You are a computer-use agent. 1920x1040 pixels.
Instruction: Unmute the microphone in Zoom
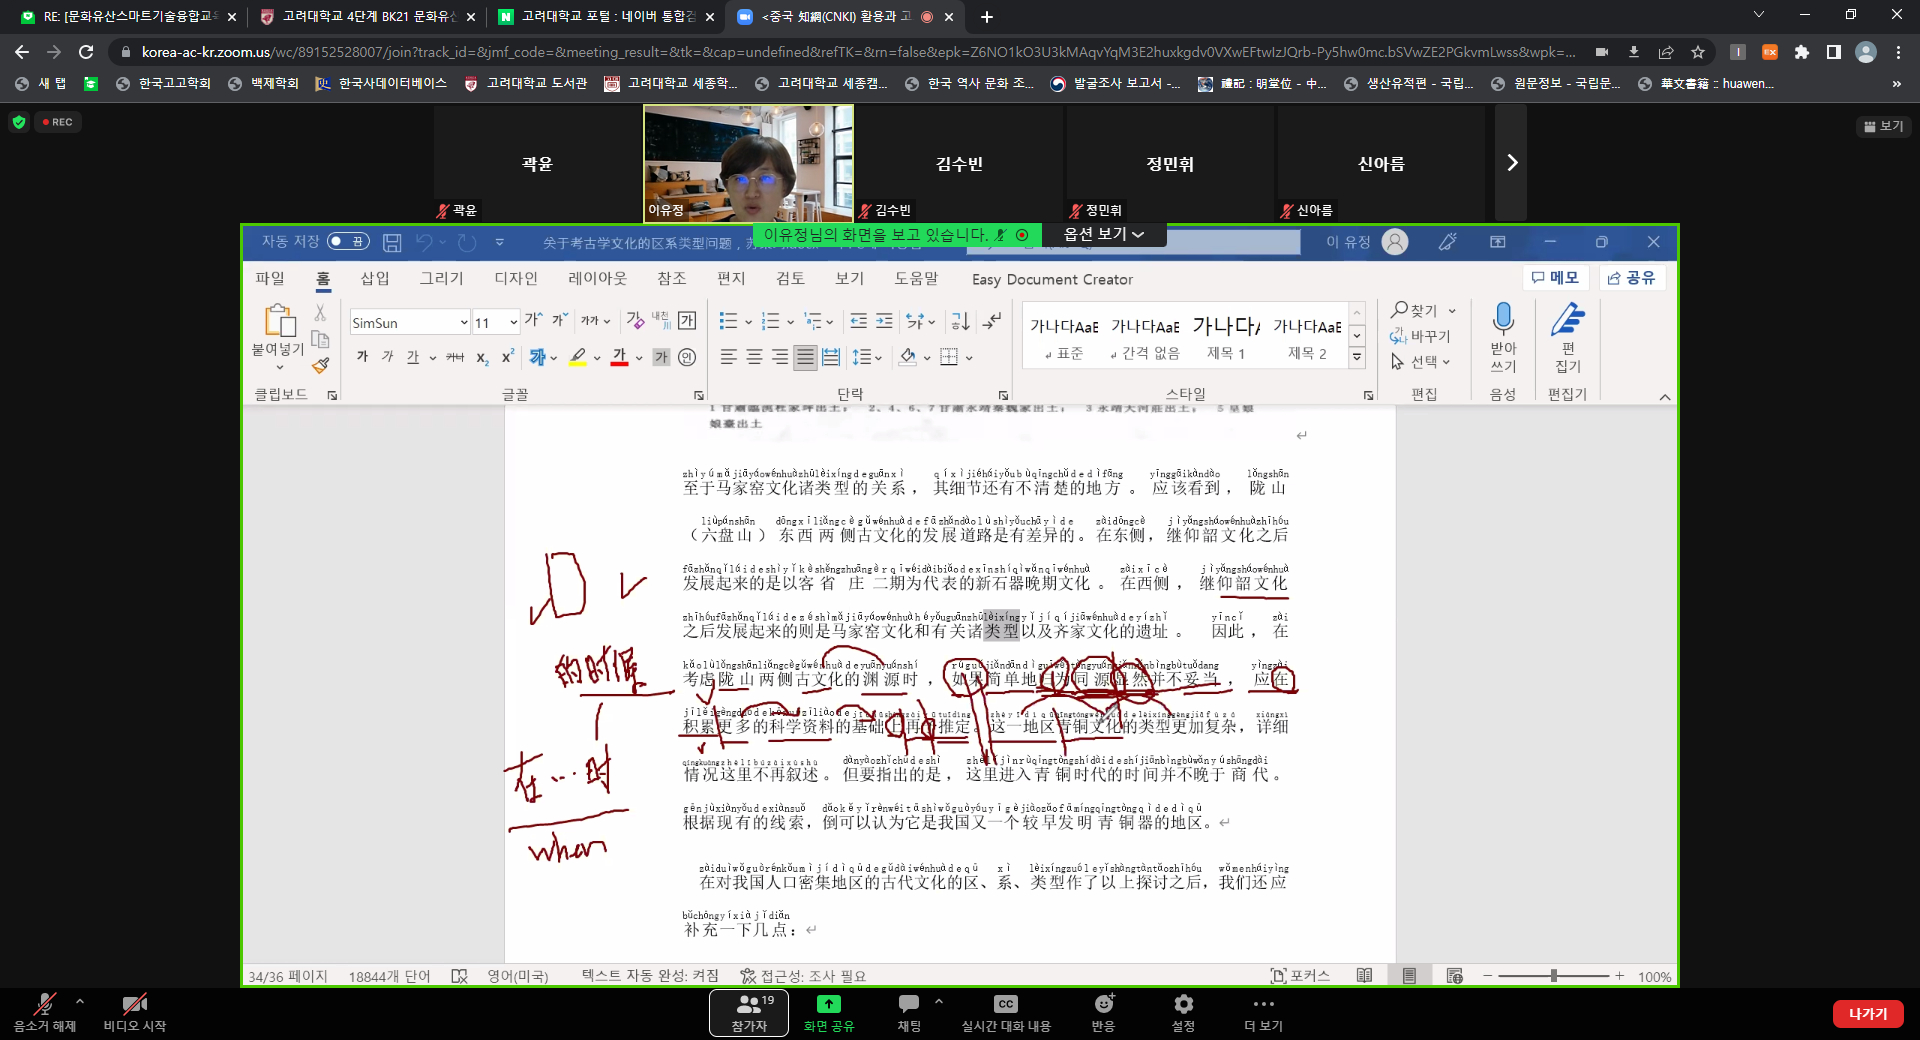click(x=44, y=1004)
